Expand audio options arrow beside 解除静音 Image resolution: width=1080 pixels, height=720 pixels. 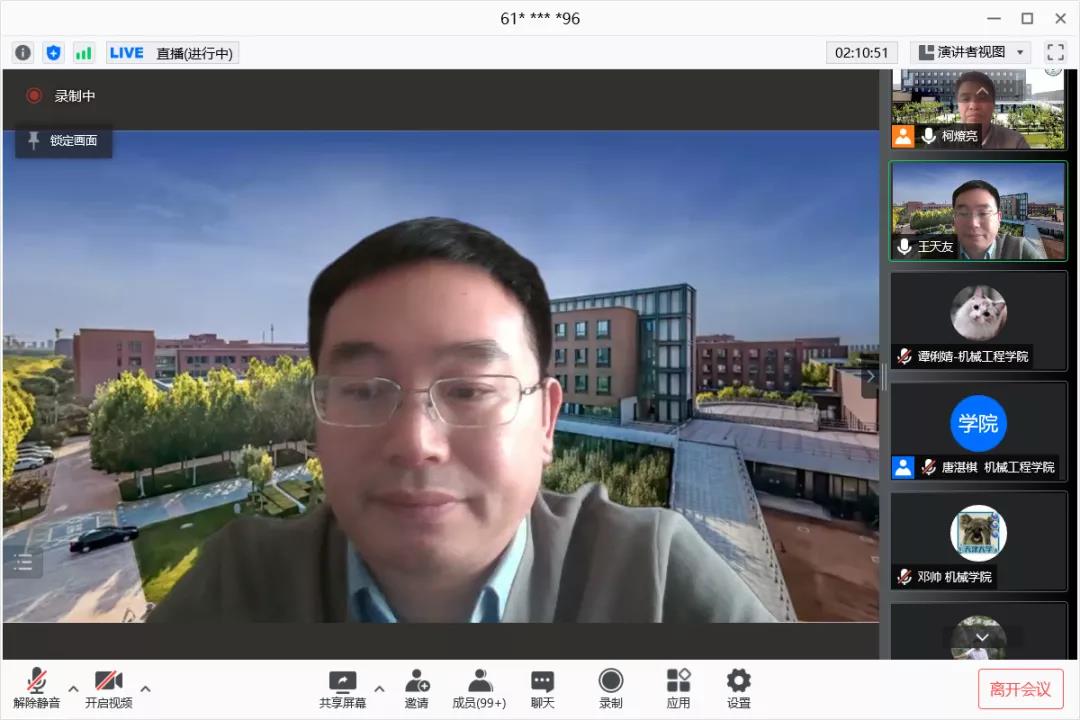(x=73, y=688)
